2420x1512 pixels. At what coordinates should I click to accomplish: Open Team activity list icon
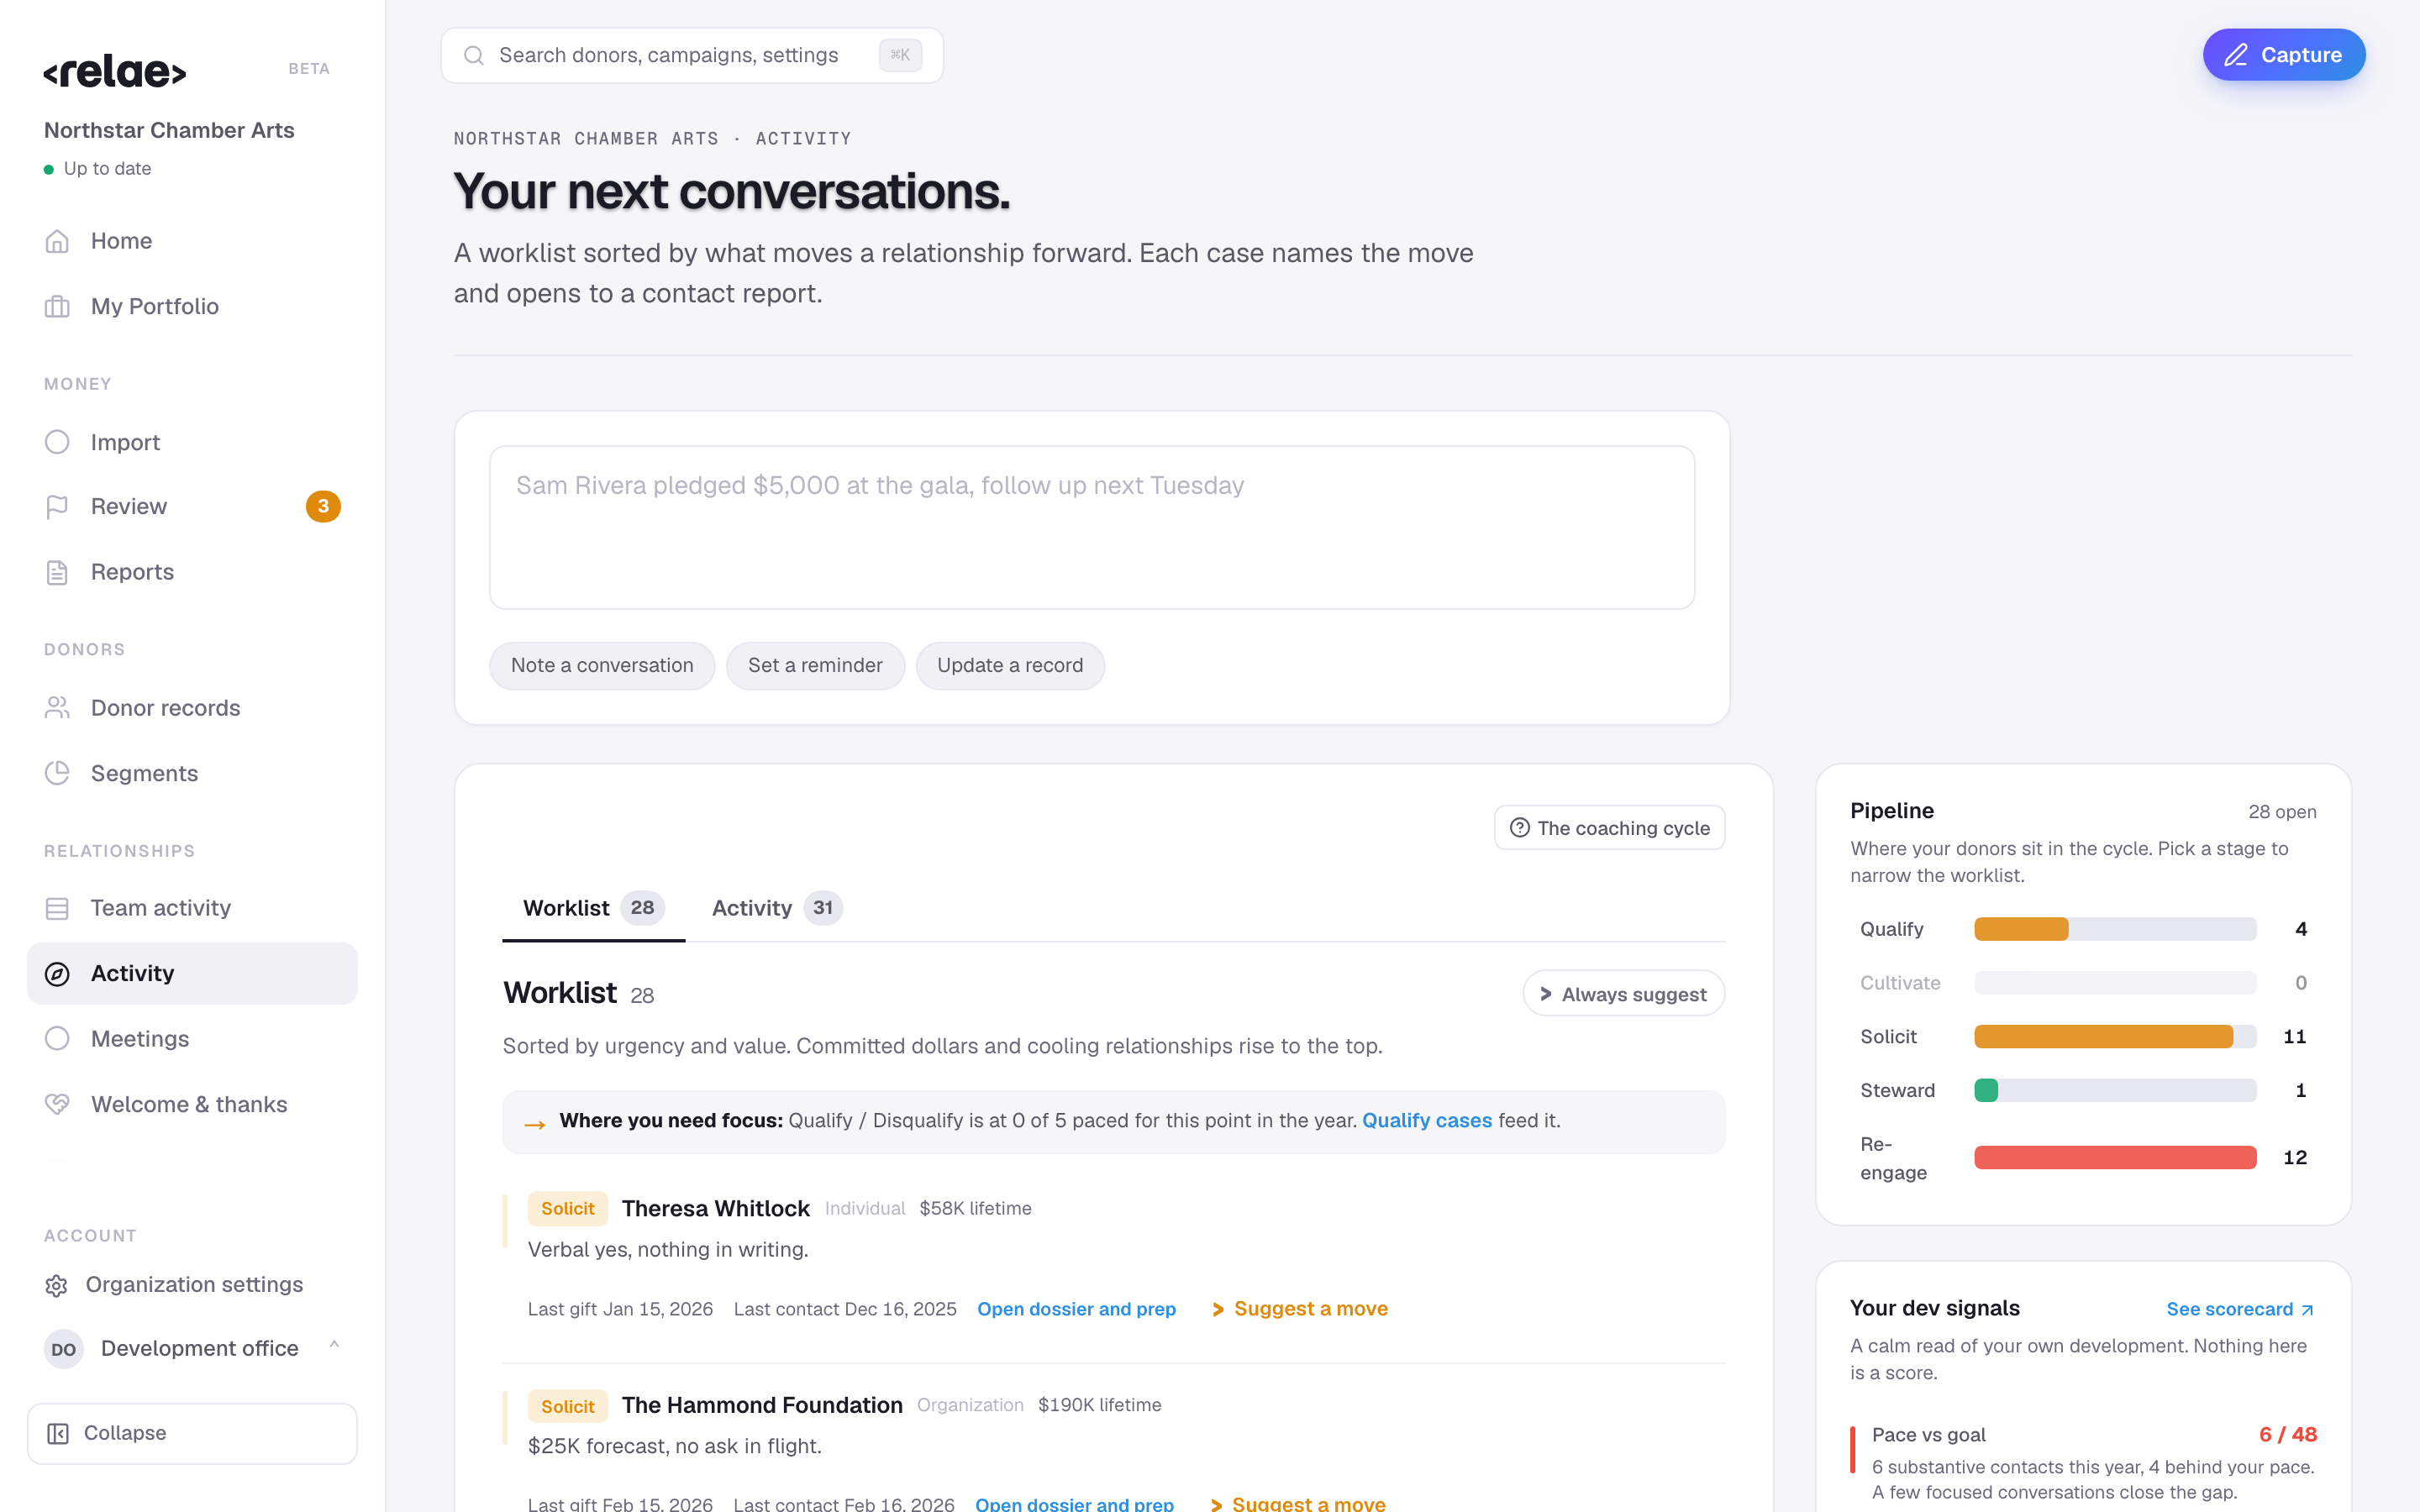[57, 908]
